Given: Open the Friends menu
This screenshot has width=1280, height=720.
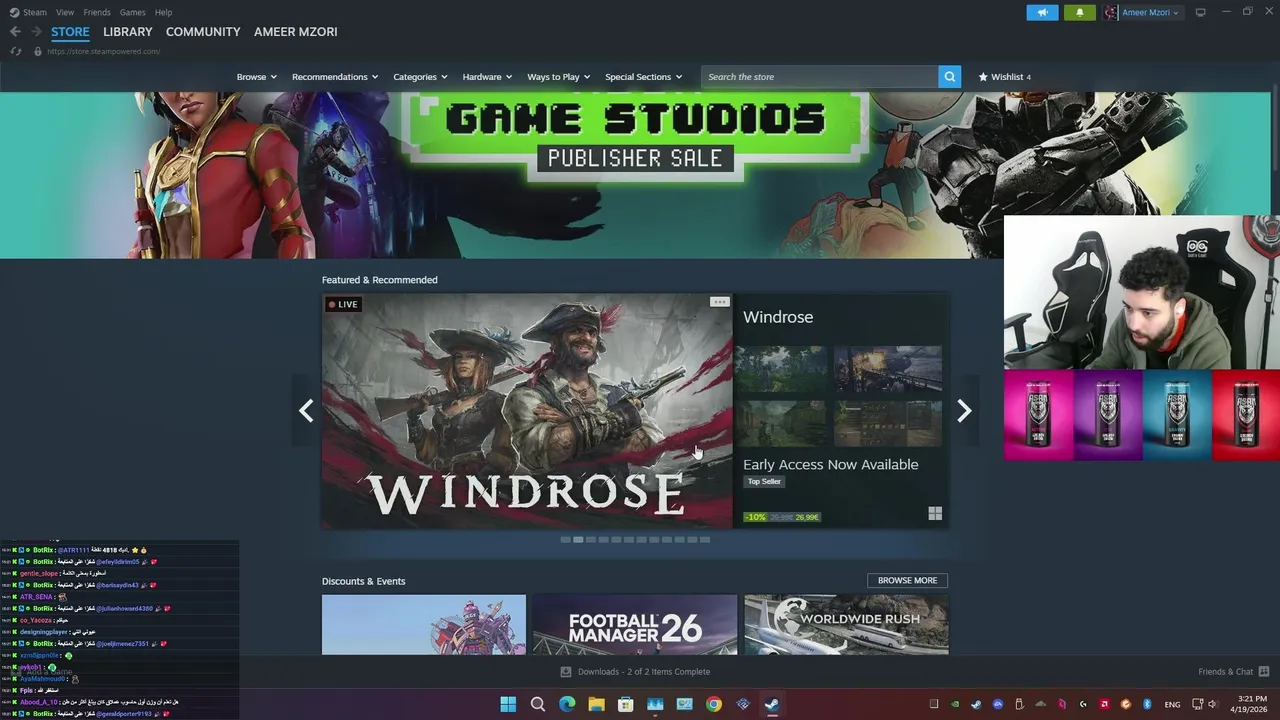Looking at the screenshot, I should 97,12.
